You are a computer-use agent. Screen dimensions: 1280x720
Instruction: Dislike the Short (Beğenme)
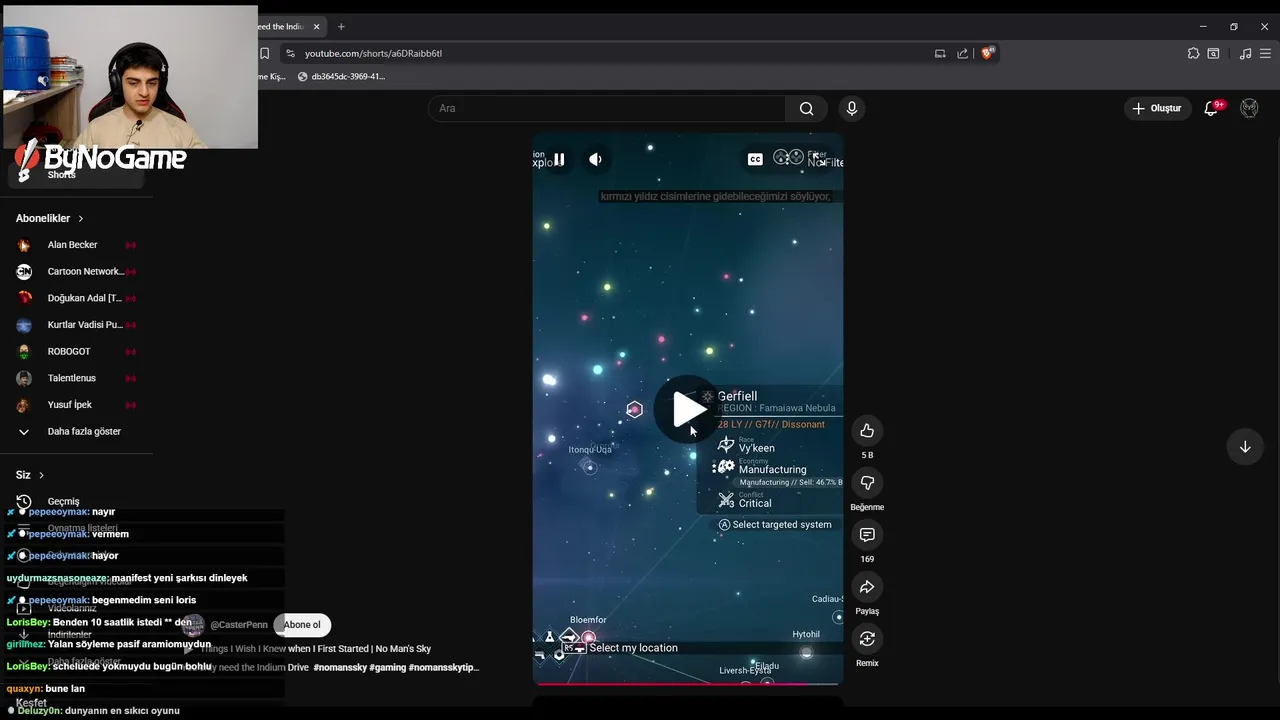tap(867, 483)
